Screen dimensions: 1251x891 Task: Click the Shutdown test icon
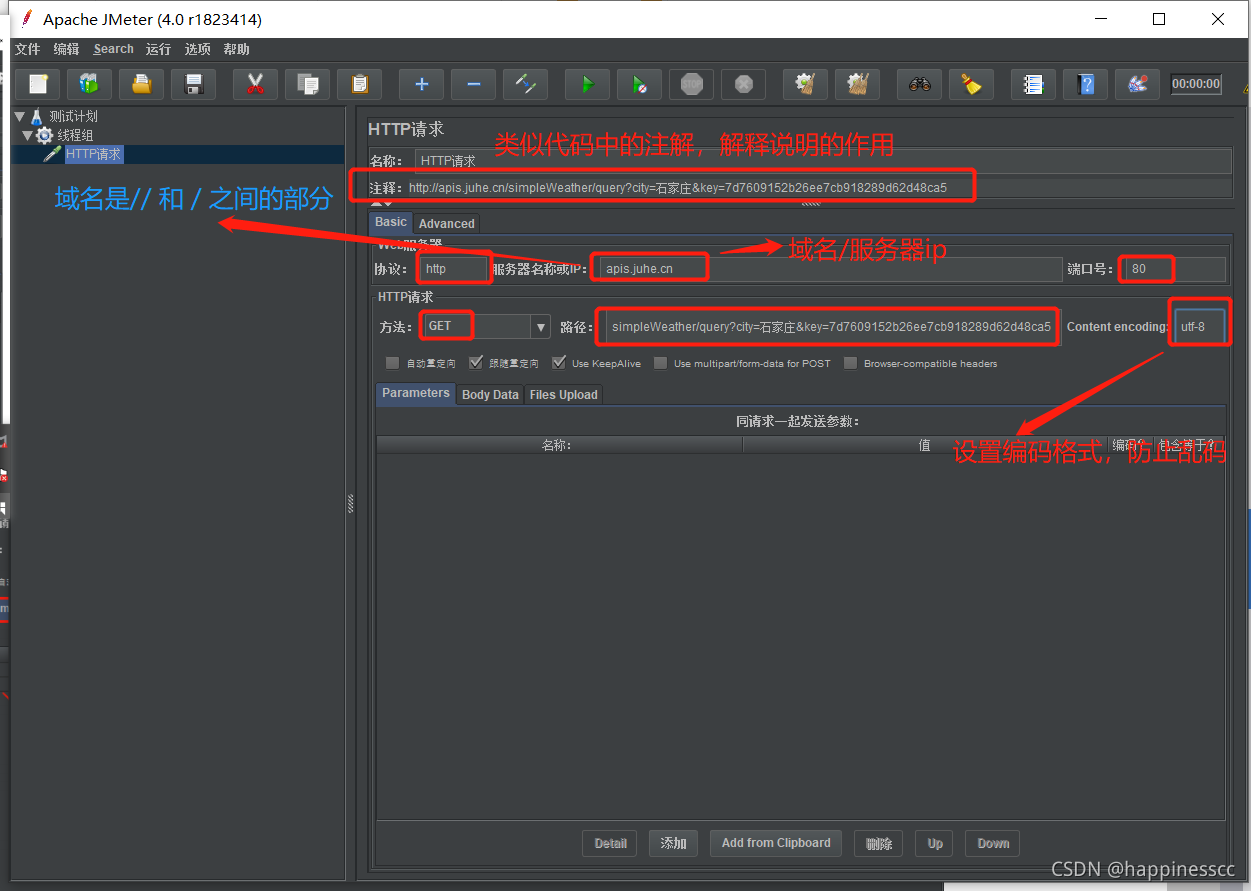click(x=743, y=84)
